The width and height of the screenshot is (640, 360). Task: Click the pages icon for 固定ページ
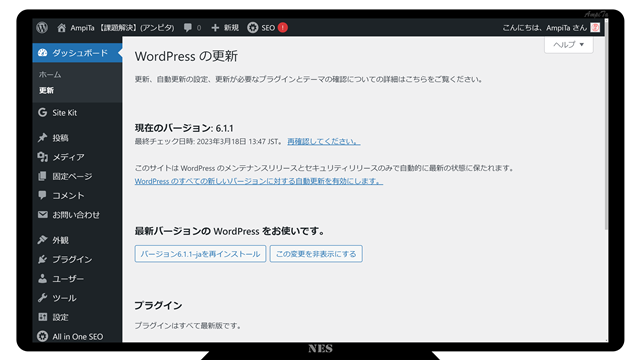[42, 176]
